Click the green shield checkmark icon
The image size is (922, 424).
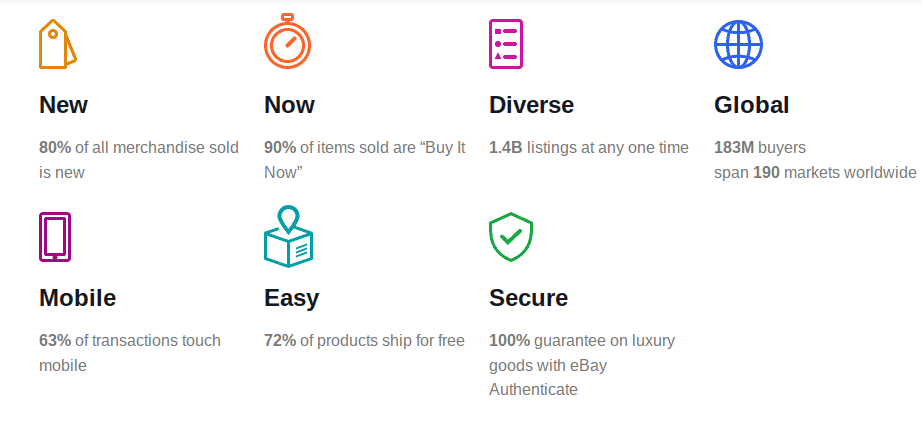click(x=511, y=237)
